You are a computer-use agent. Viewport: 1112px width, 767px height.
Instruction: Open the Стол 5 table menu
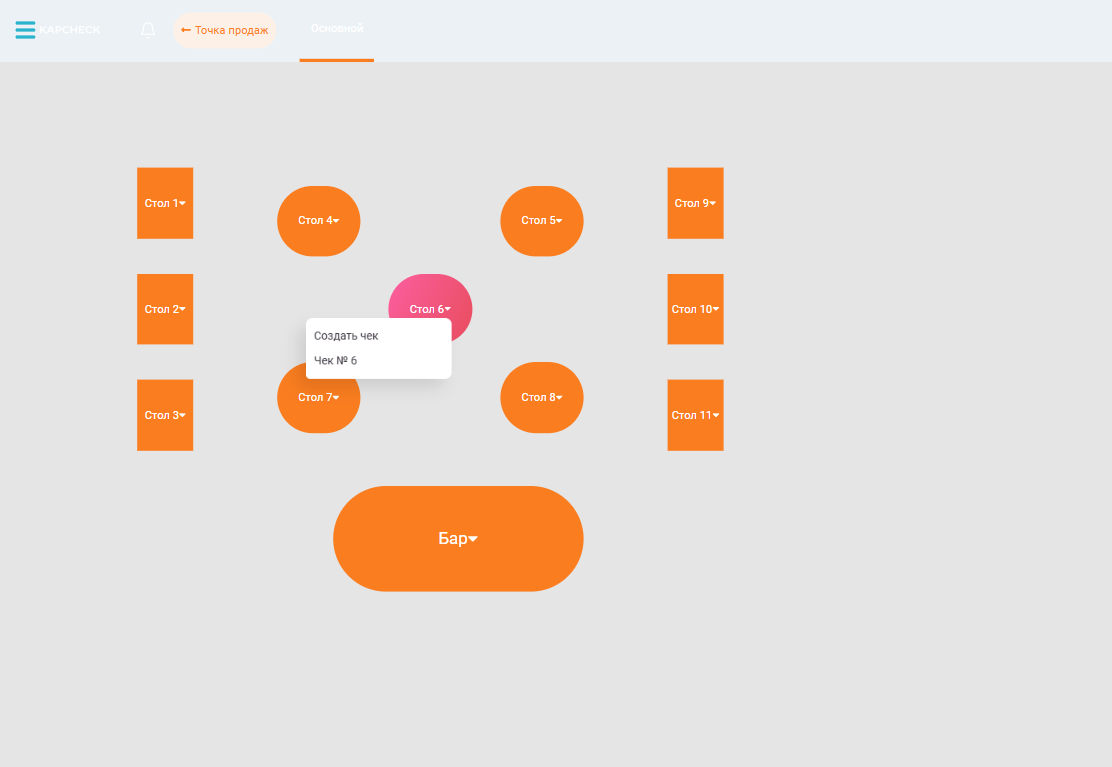pos(541,220)
